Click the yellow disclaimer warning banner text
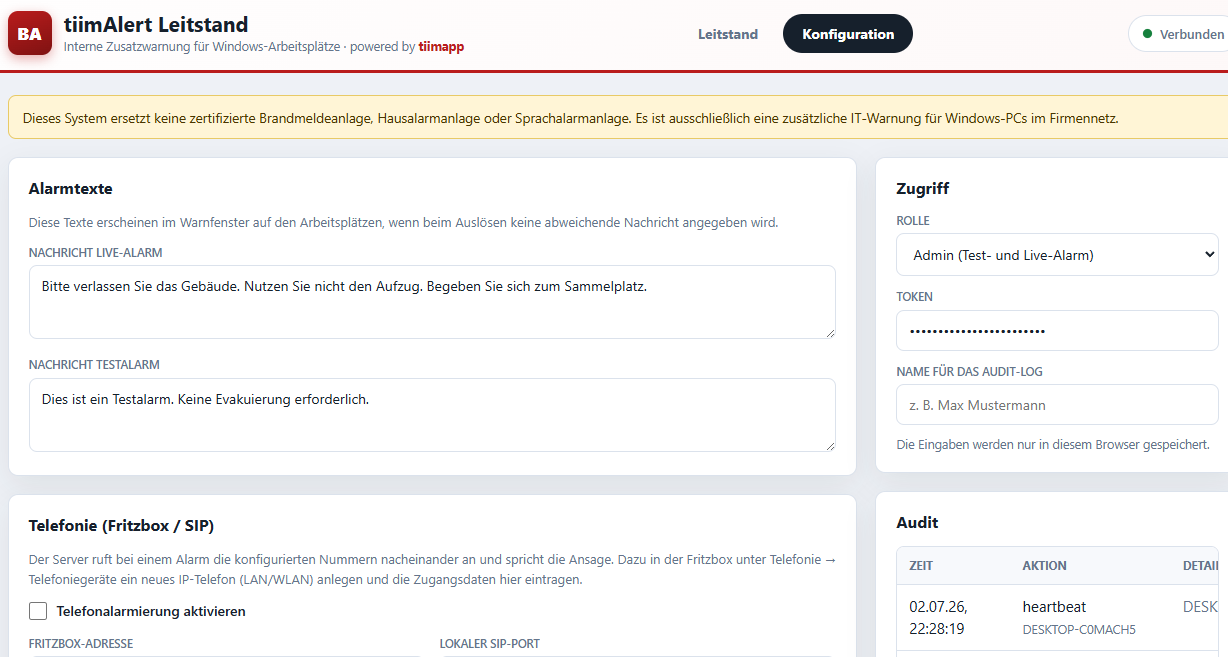 click(x=570, y=118)
